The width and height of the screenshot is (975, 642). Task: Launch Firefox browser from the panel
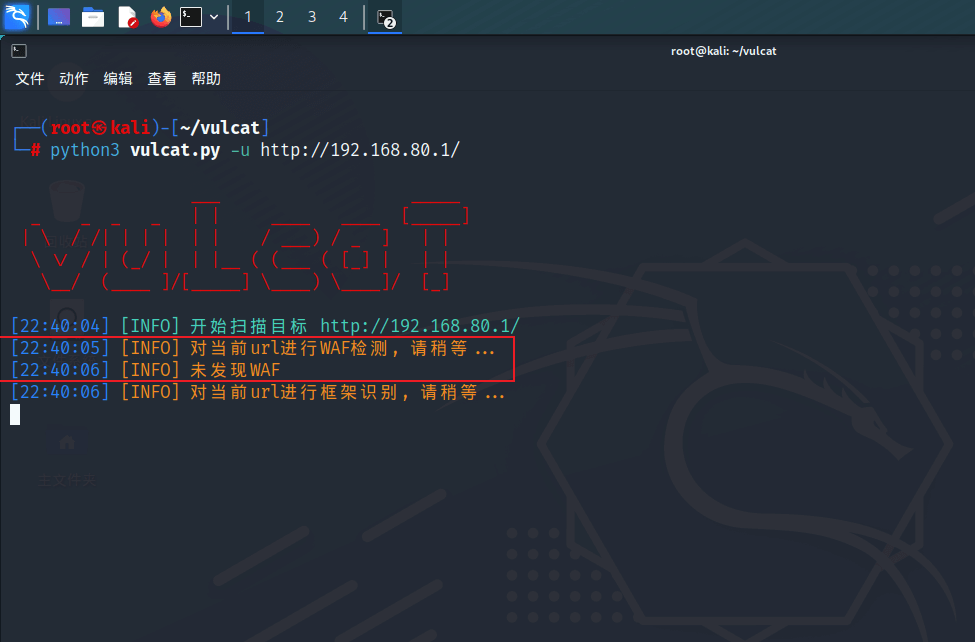160,17
